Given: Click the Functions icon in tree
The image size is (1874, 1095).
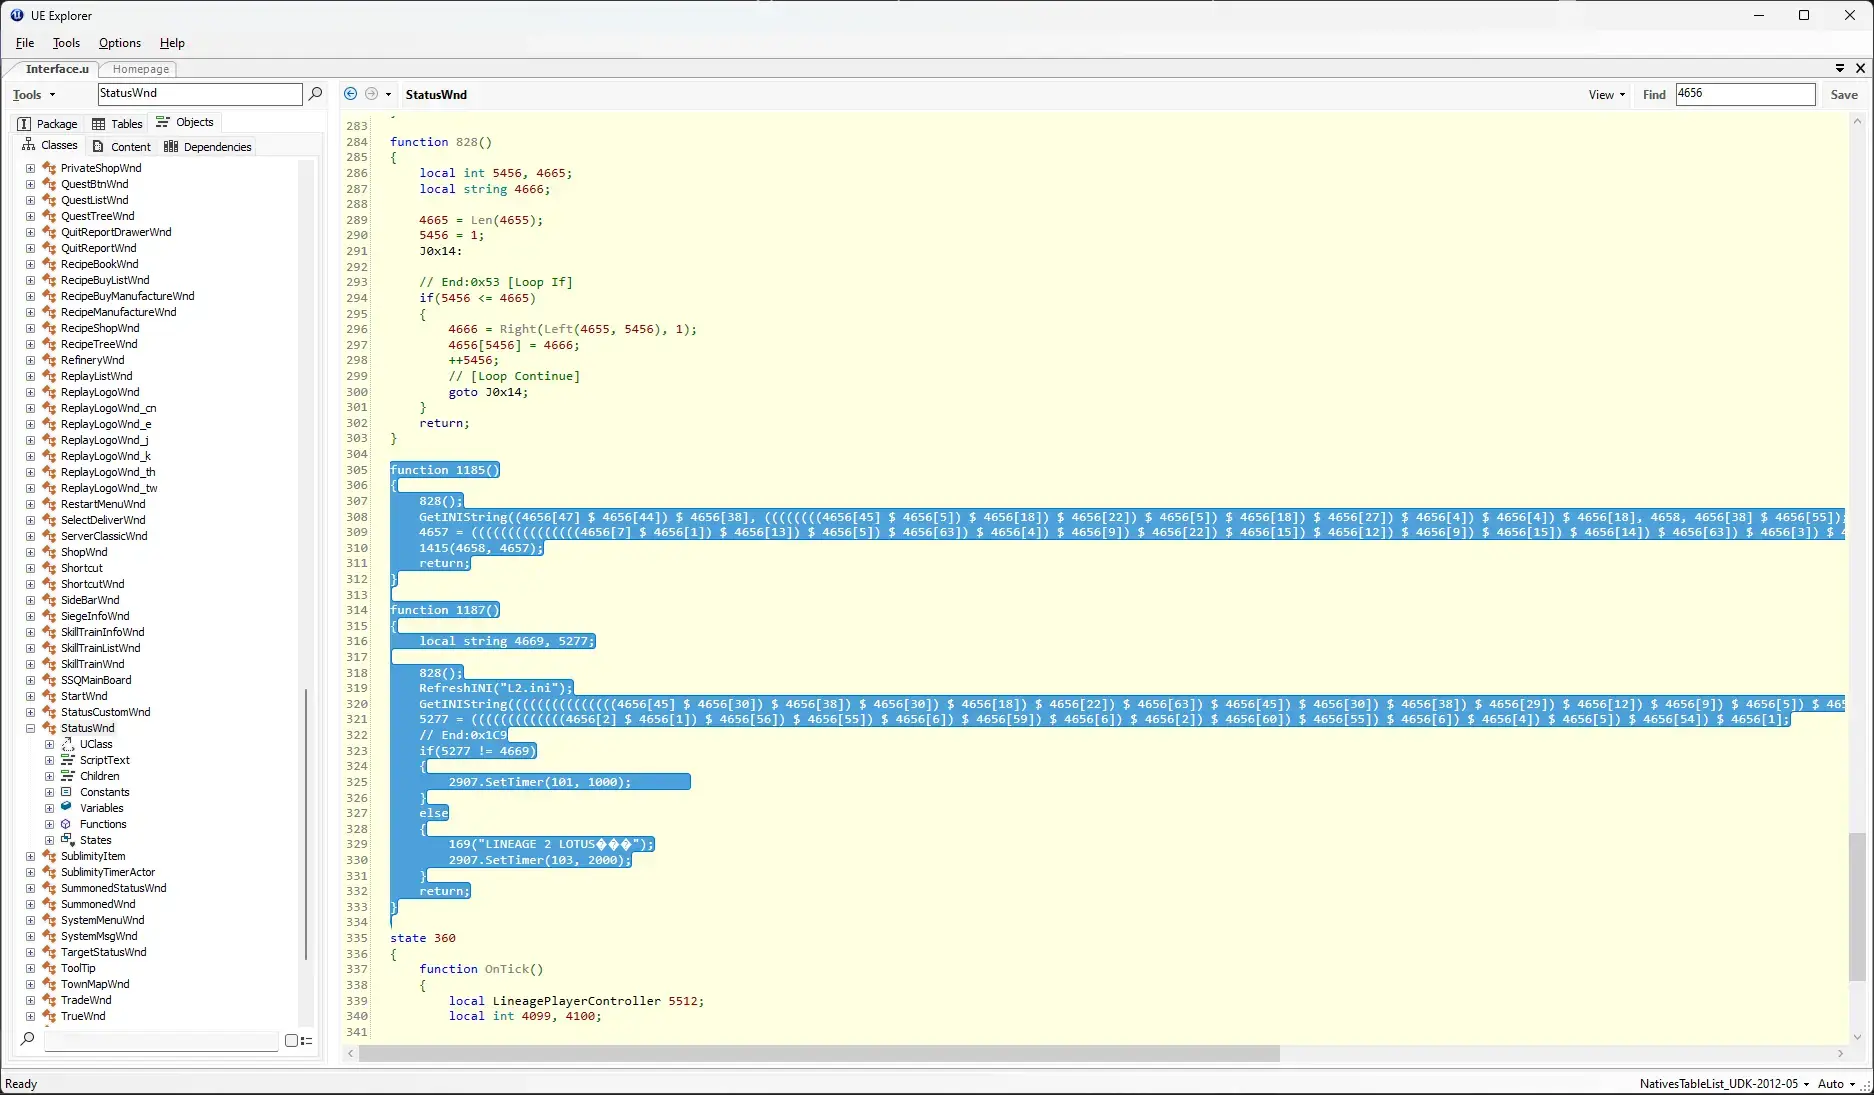Looking at the screenshot, I should [x=67, y=824].
